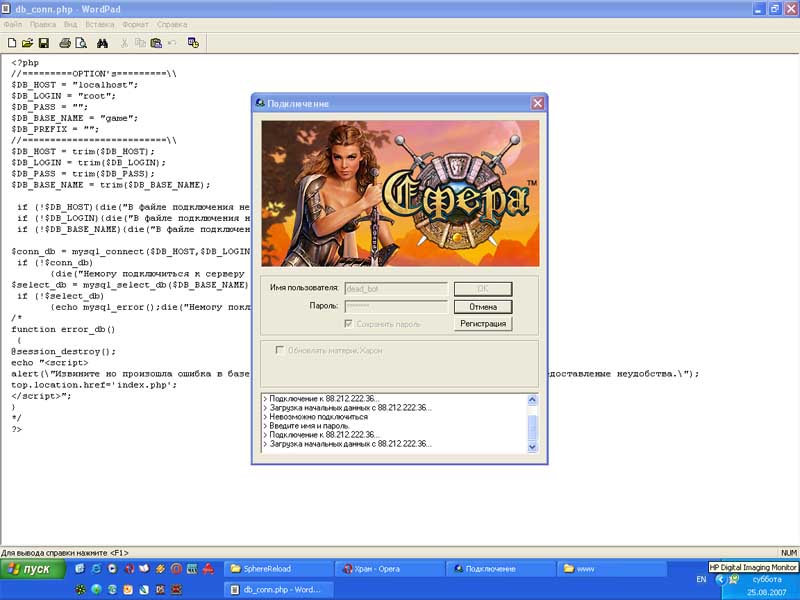The height and width of the screenshot is (600, 800).
Task: Click the NUM status bar indicator
Action: point(788,553)
